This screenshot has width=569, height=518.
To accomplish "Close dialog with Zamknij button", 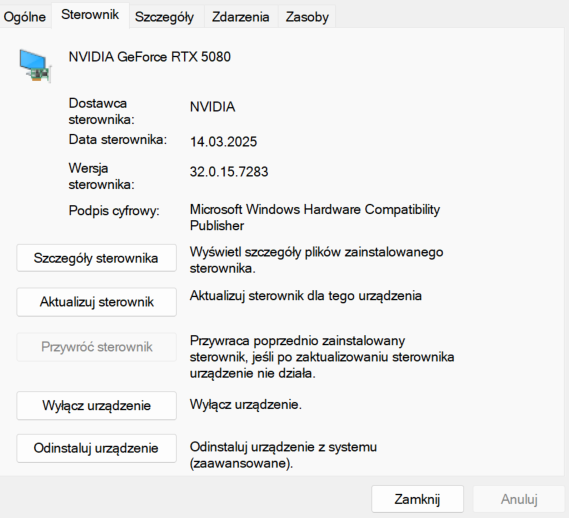I will [417, 499].
